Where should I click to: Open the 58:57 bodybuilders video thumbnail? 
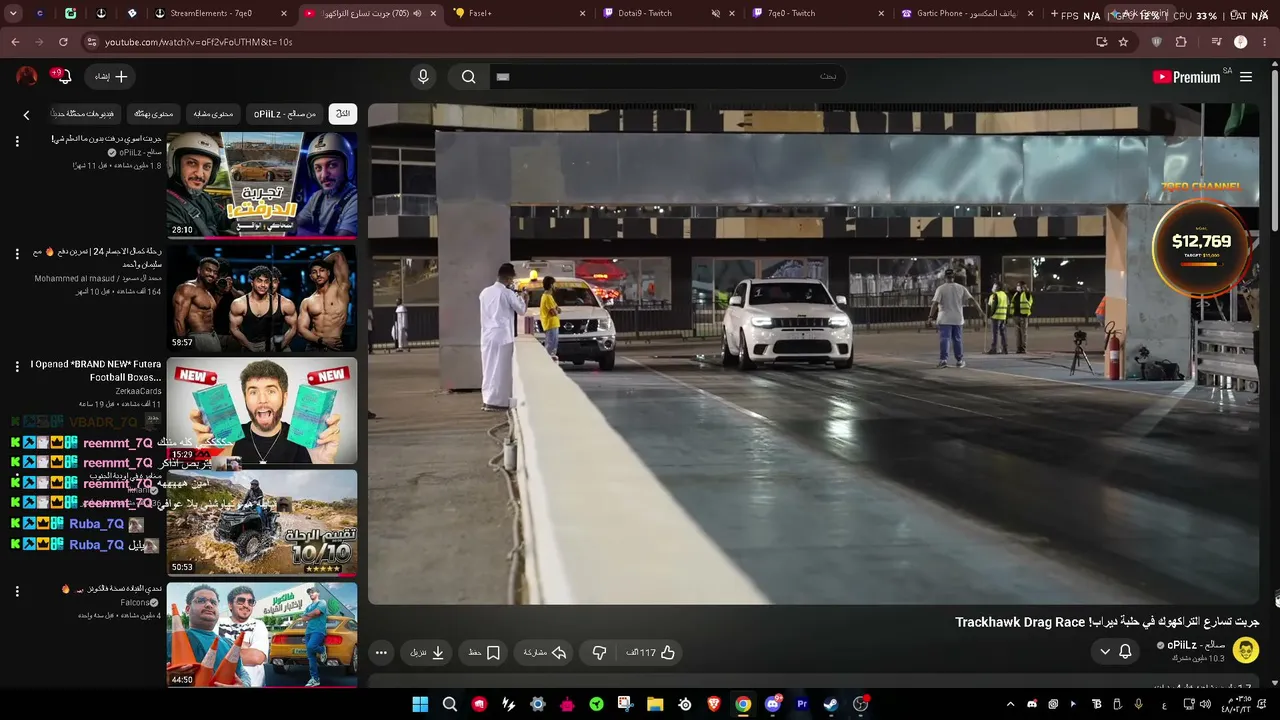point(262,298)
